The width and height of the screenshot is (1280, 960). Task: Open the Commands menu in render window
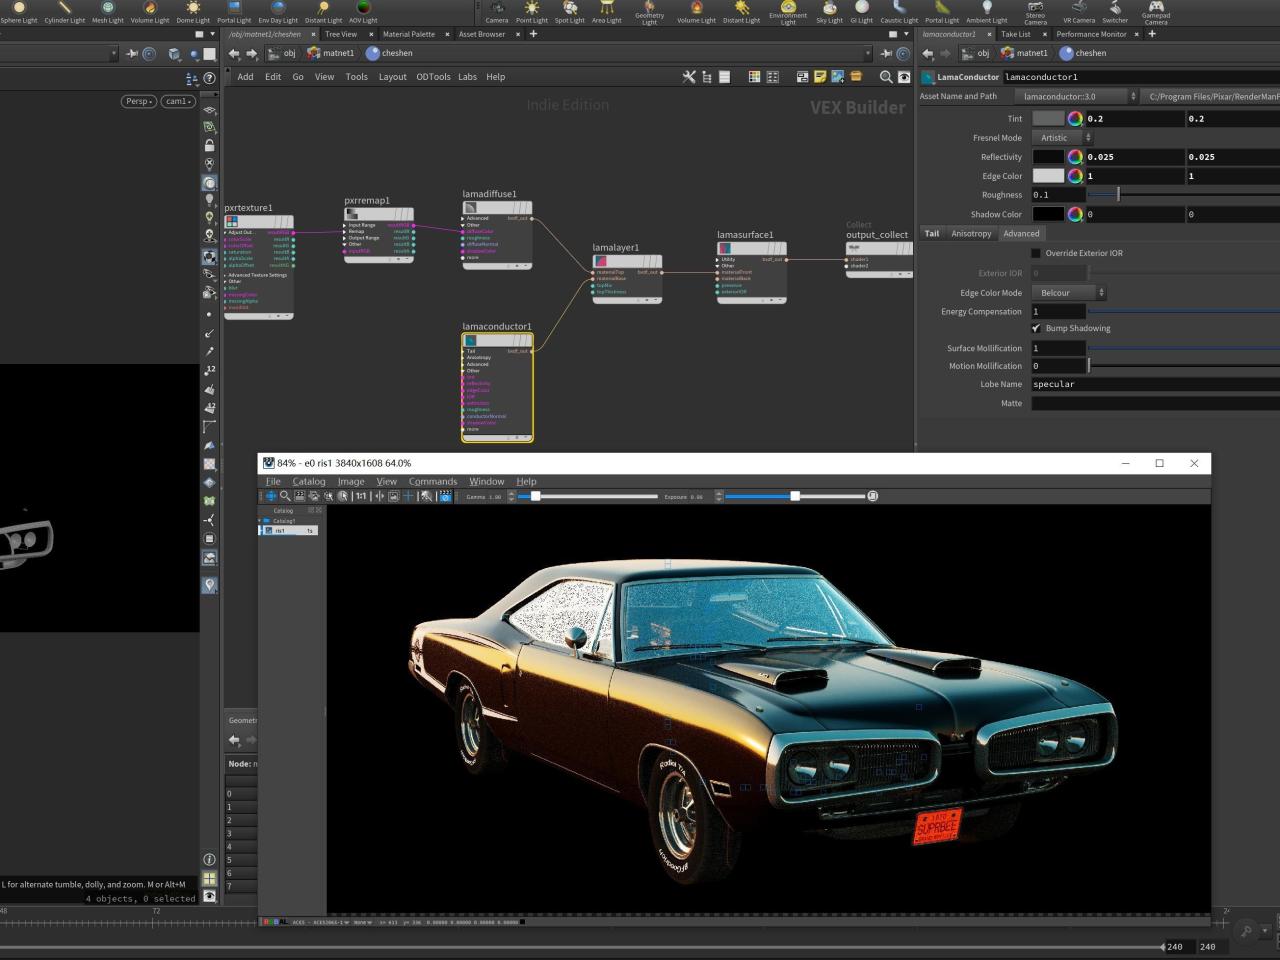(432, 481)
